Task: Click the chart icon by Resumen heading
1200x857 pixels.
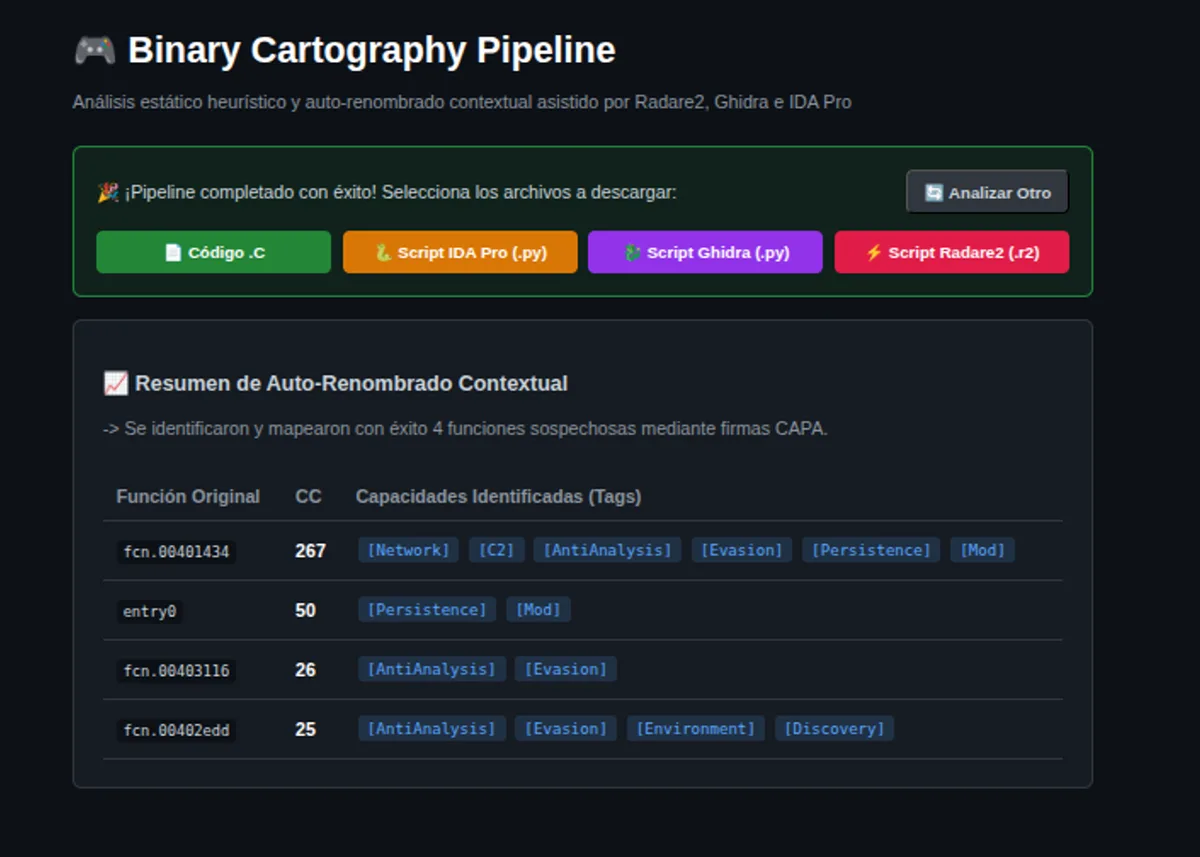Action: (115, 383)
